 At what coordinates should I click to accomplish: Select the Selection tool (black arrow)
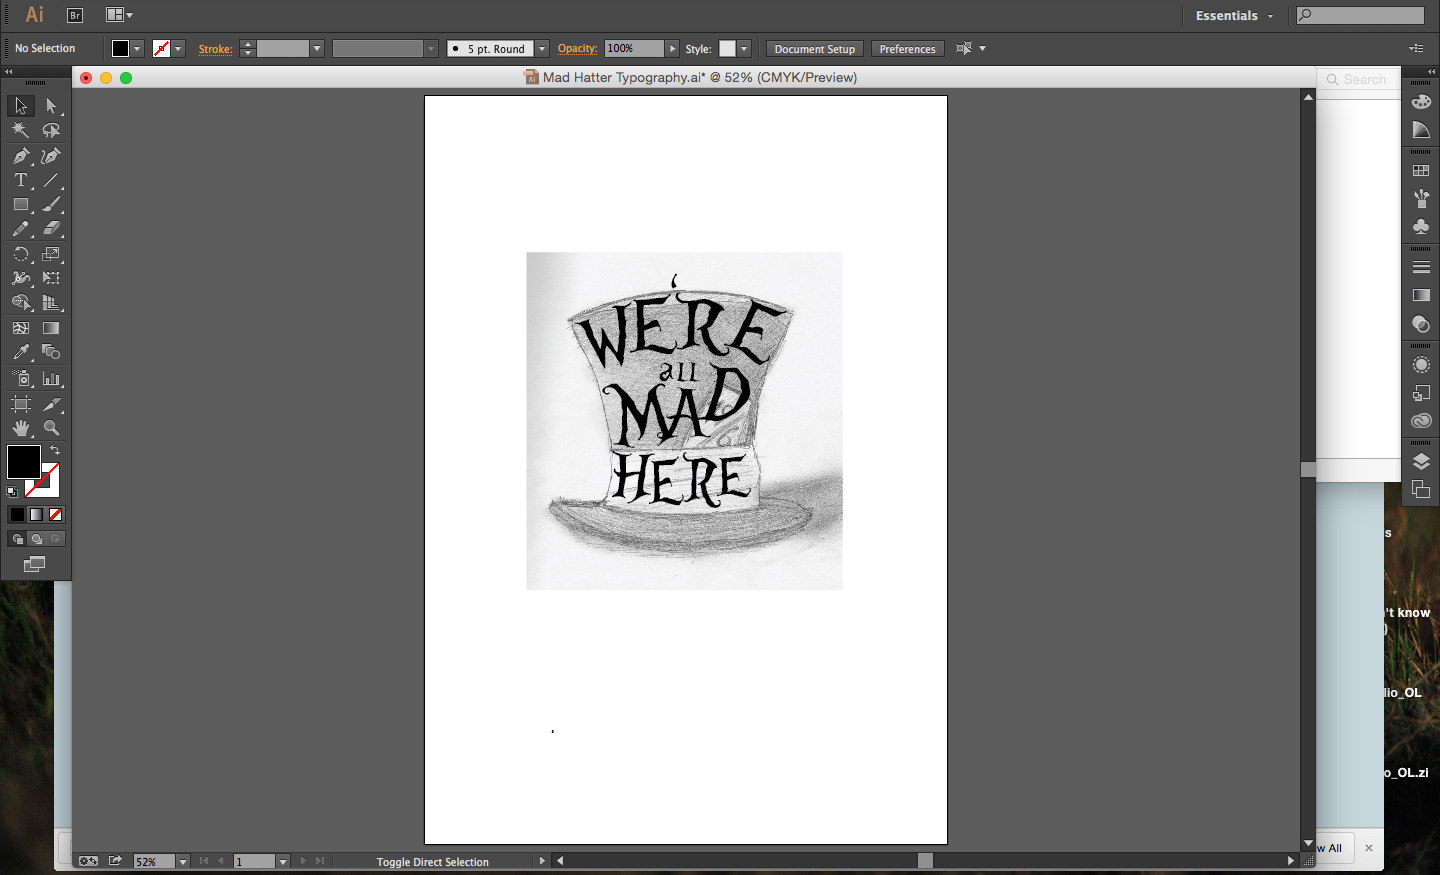pyautogui.click(x=21, y=106)
